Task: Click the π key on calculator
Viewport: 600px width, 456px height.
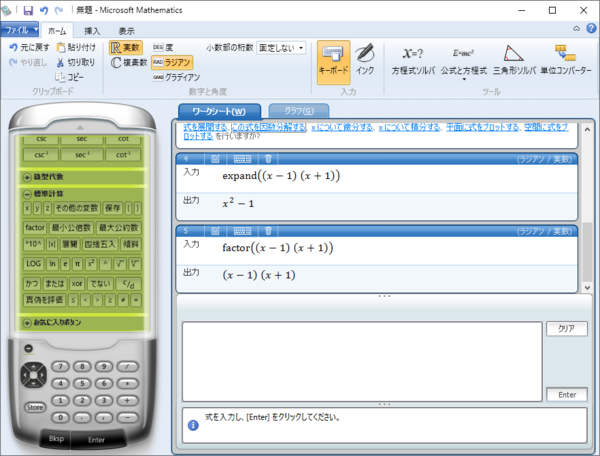Action: (77, 264)
